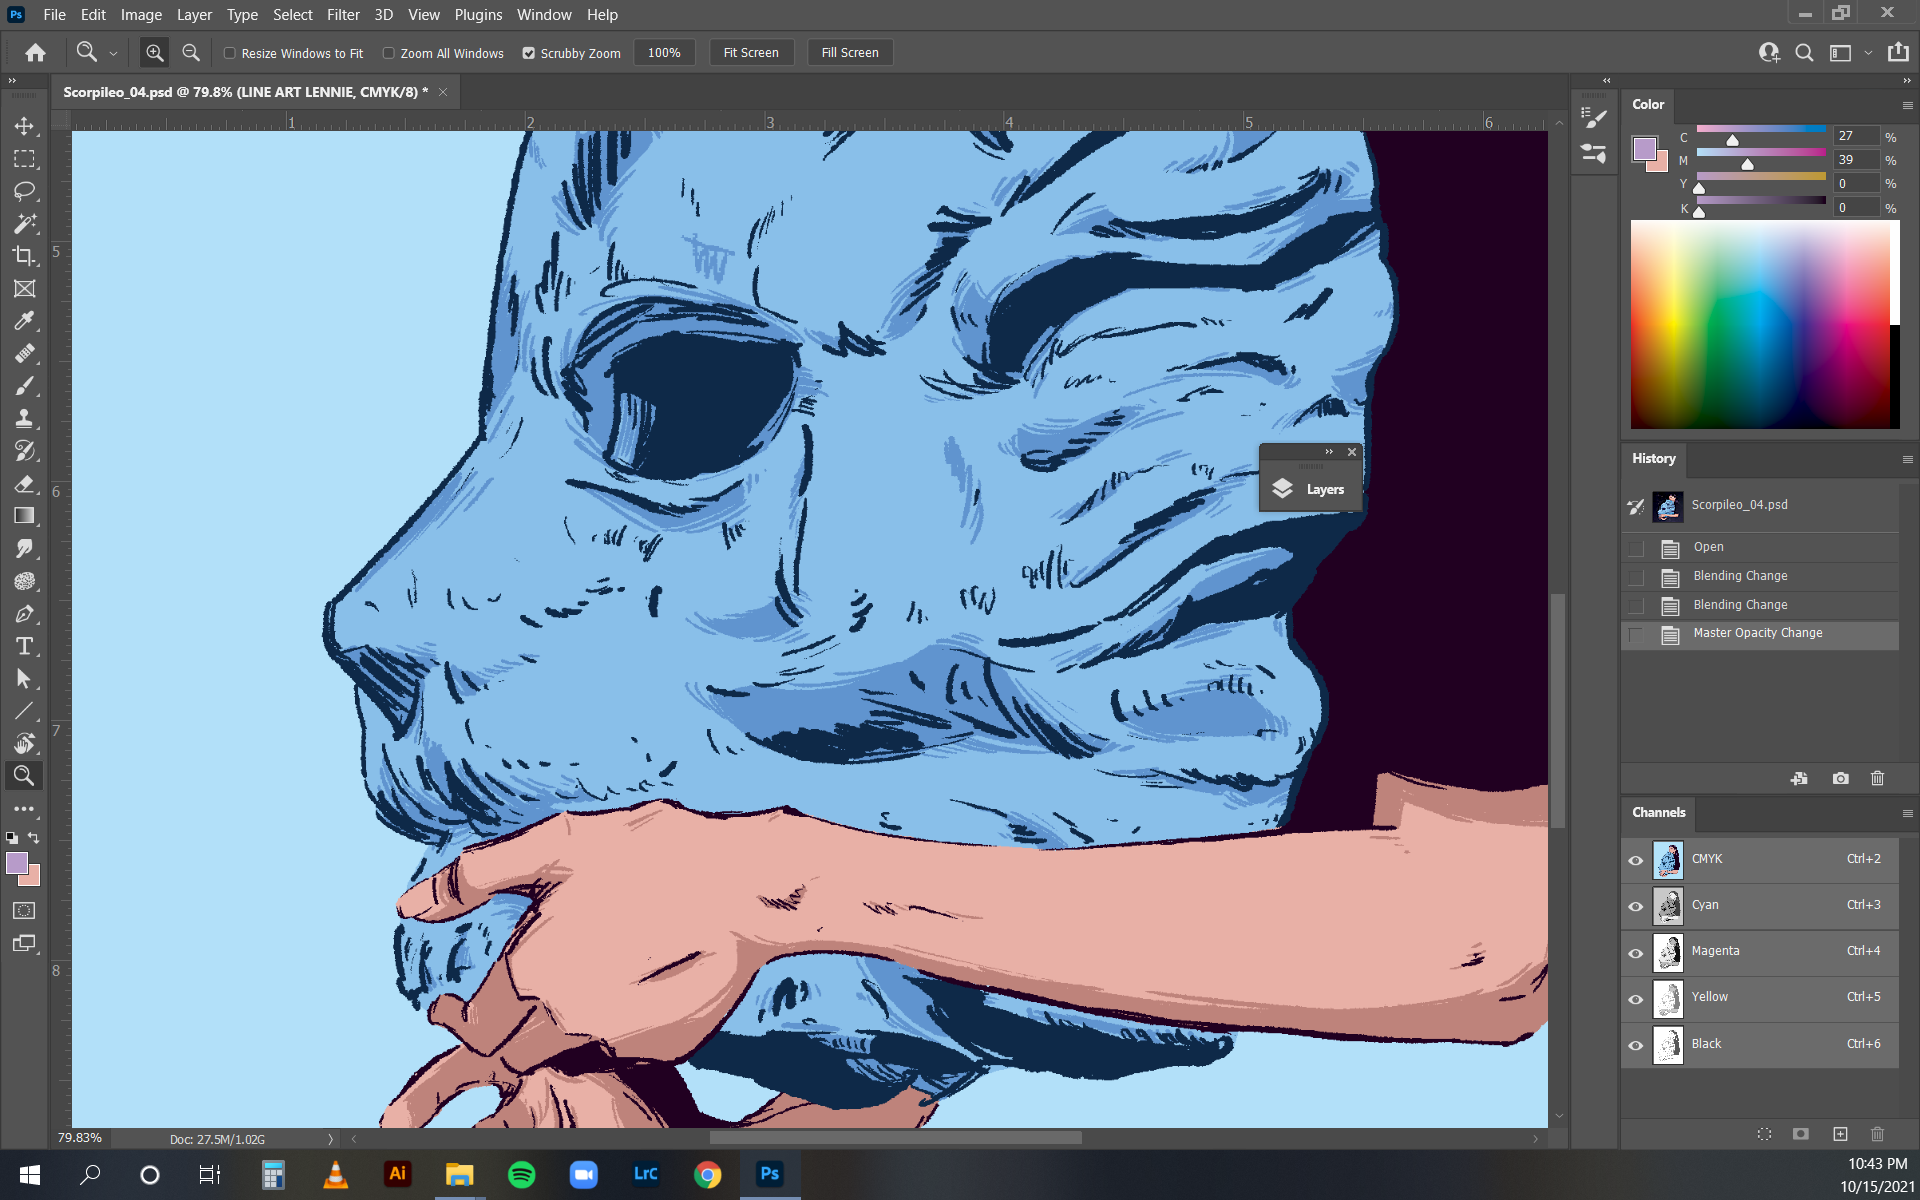The height and width of the screenshot is (1200, 1920).
Task: Open the Filter menu
Action: click(343, 15)
